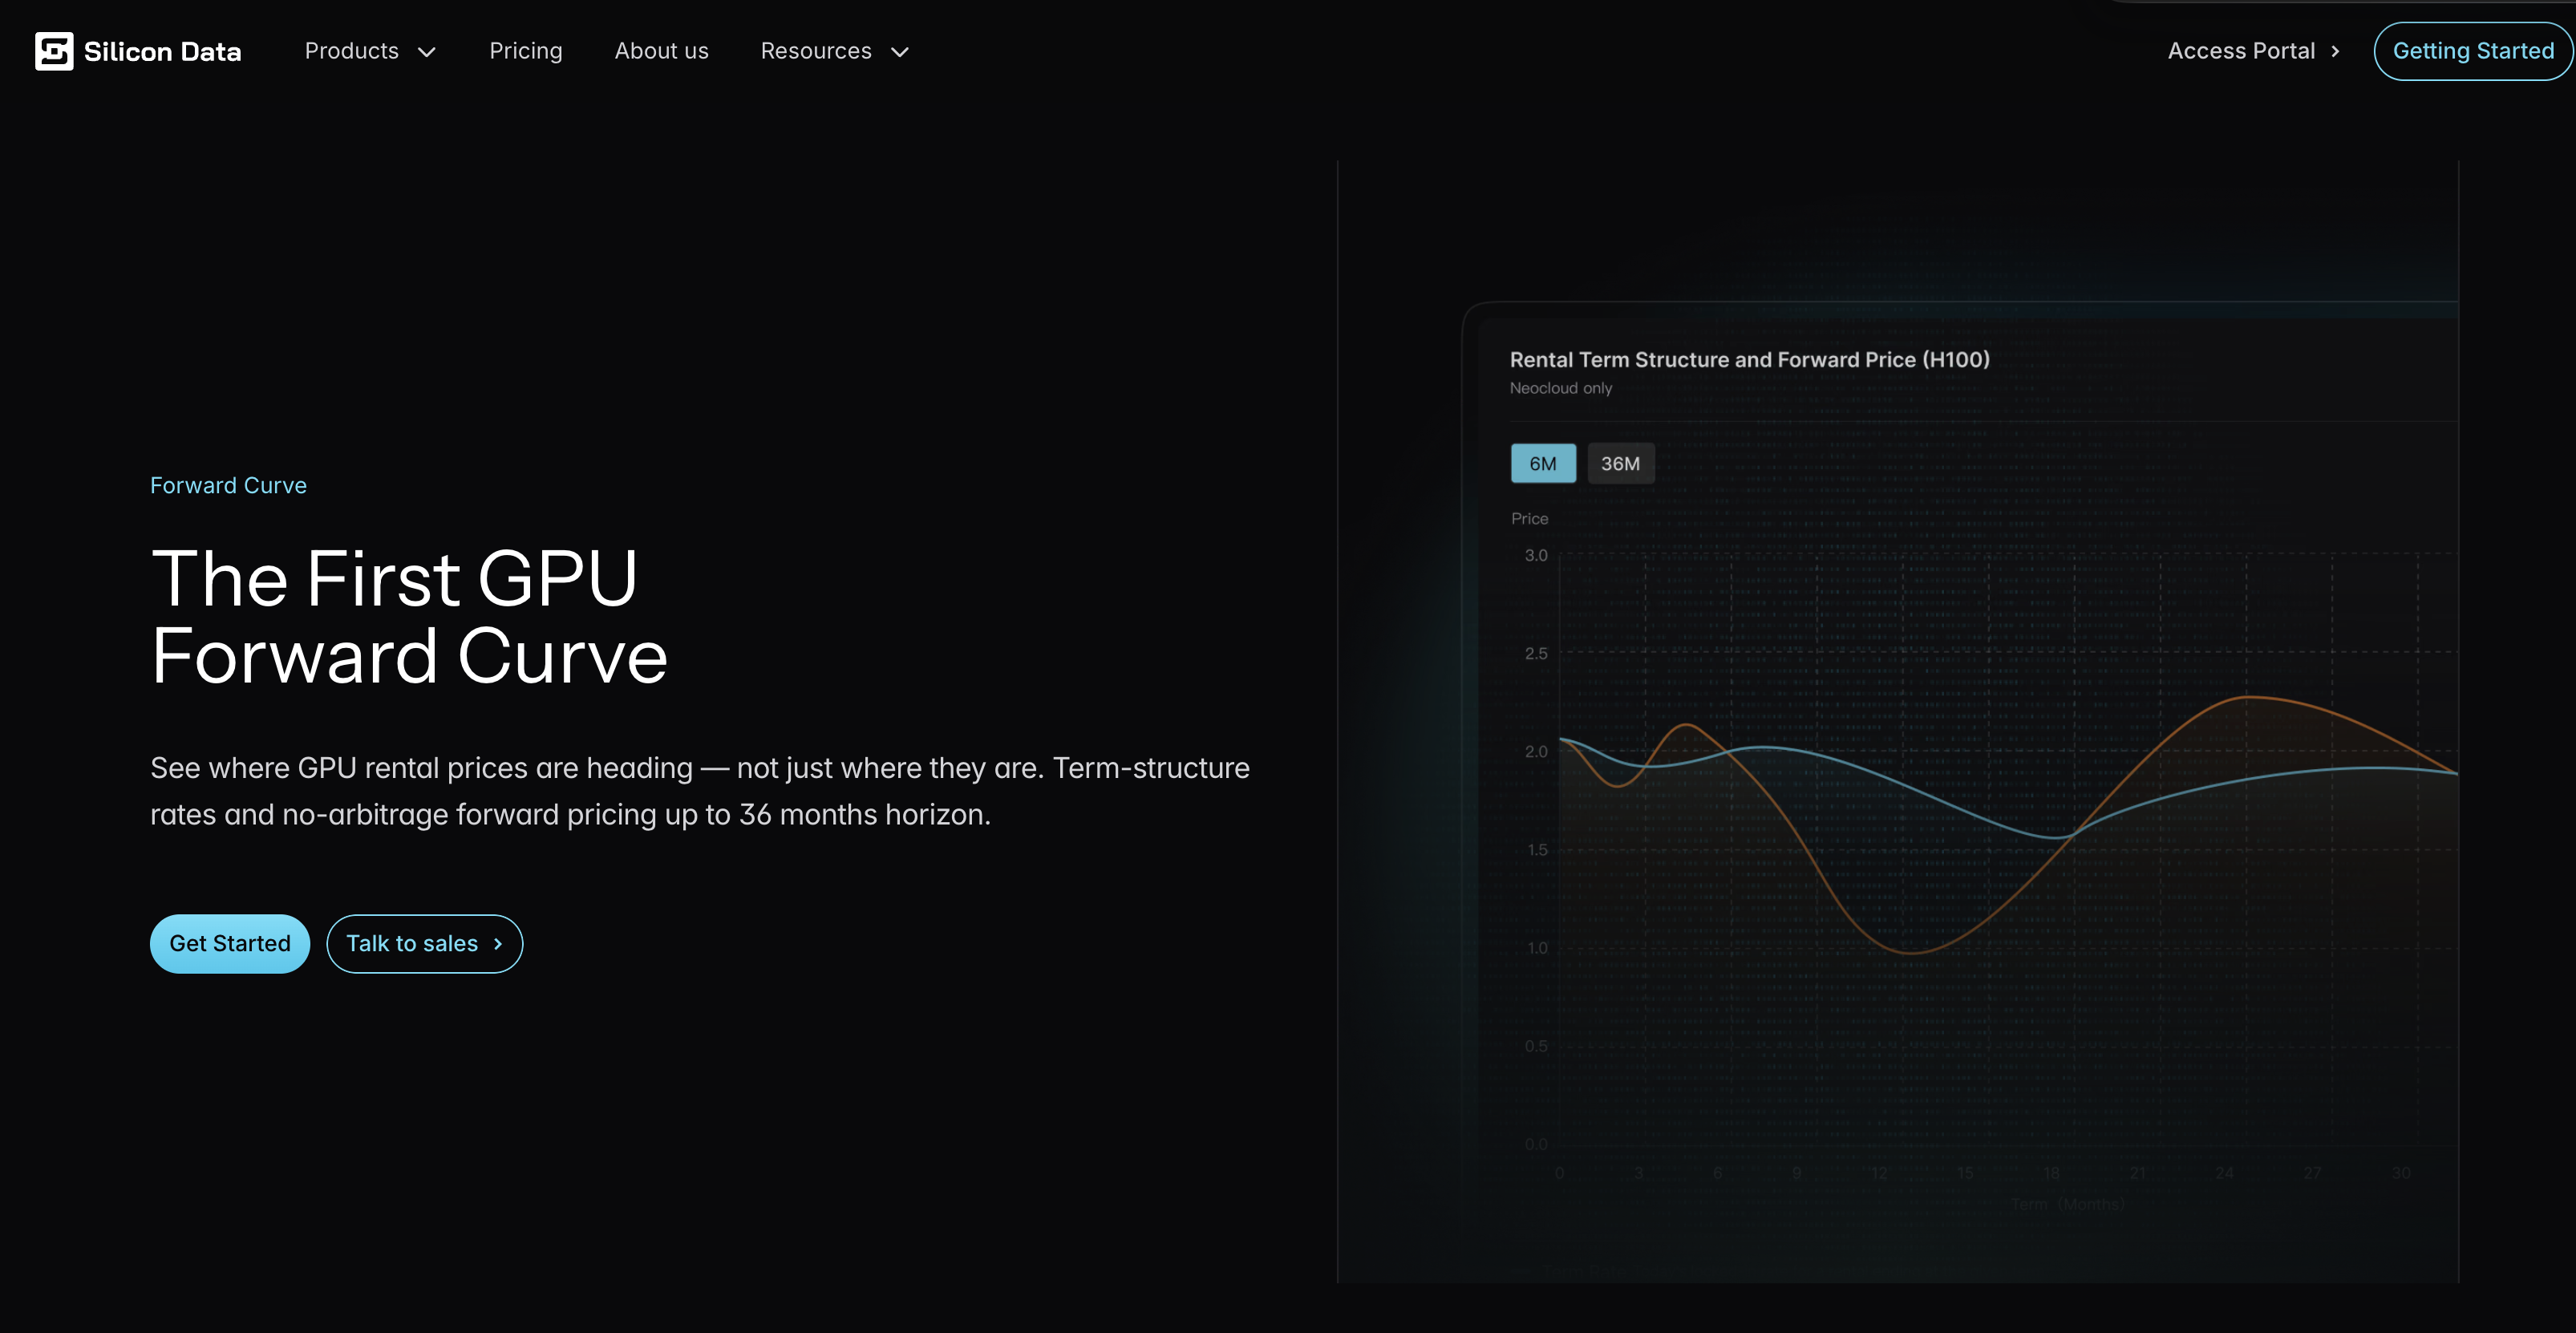Open the Products menu
Screen dimensions: 2576x1333
coord(352,51)
